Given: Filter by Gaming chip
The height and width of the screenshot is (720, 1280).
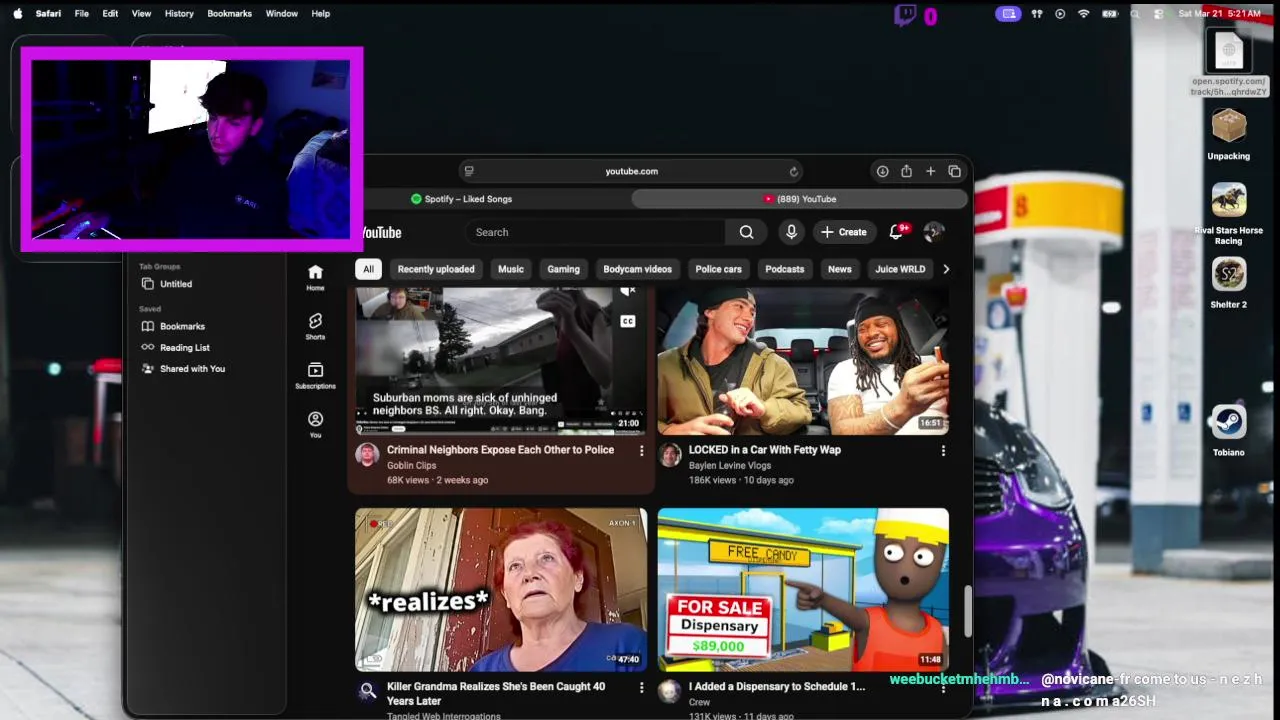Looking at the screenshot, I should tap(563, 269).
